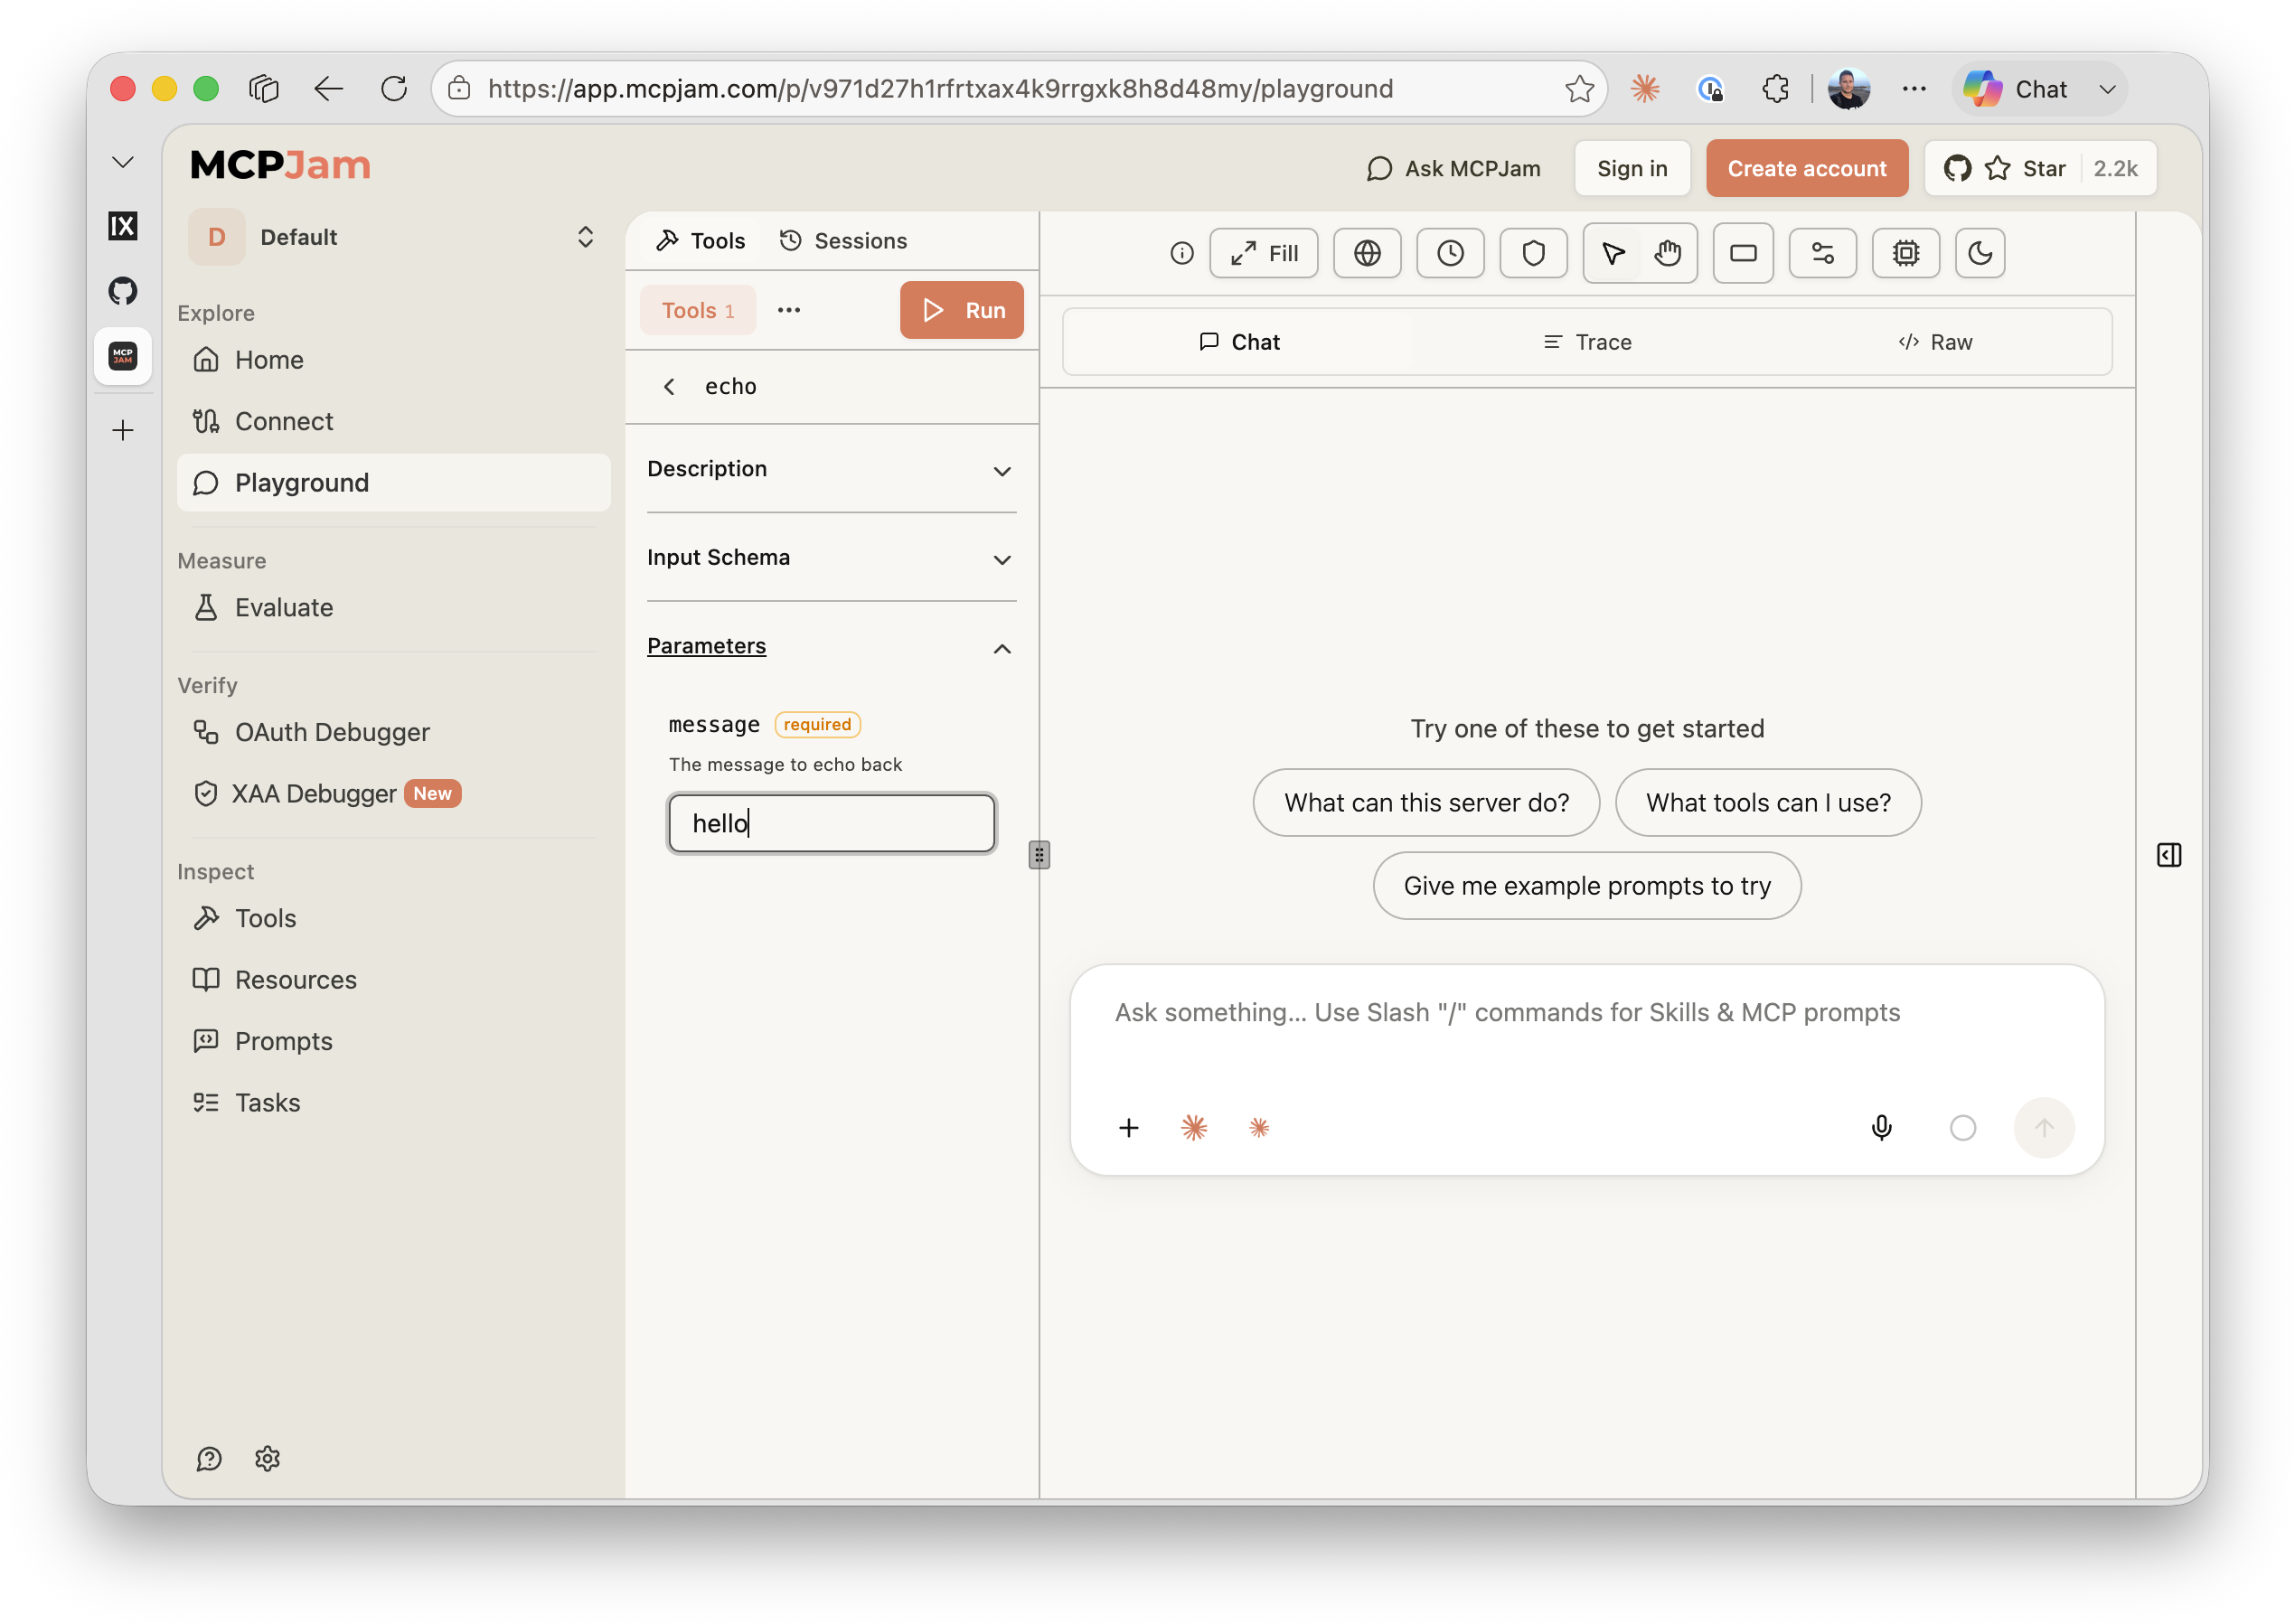
Task: Open GitHub from the browser sidebar
Action: [x=123, y=291]
